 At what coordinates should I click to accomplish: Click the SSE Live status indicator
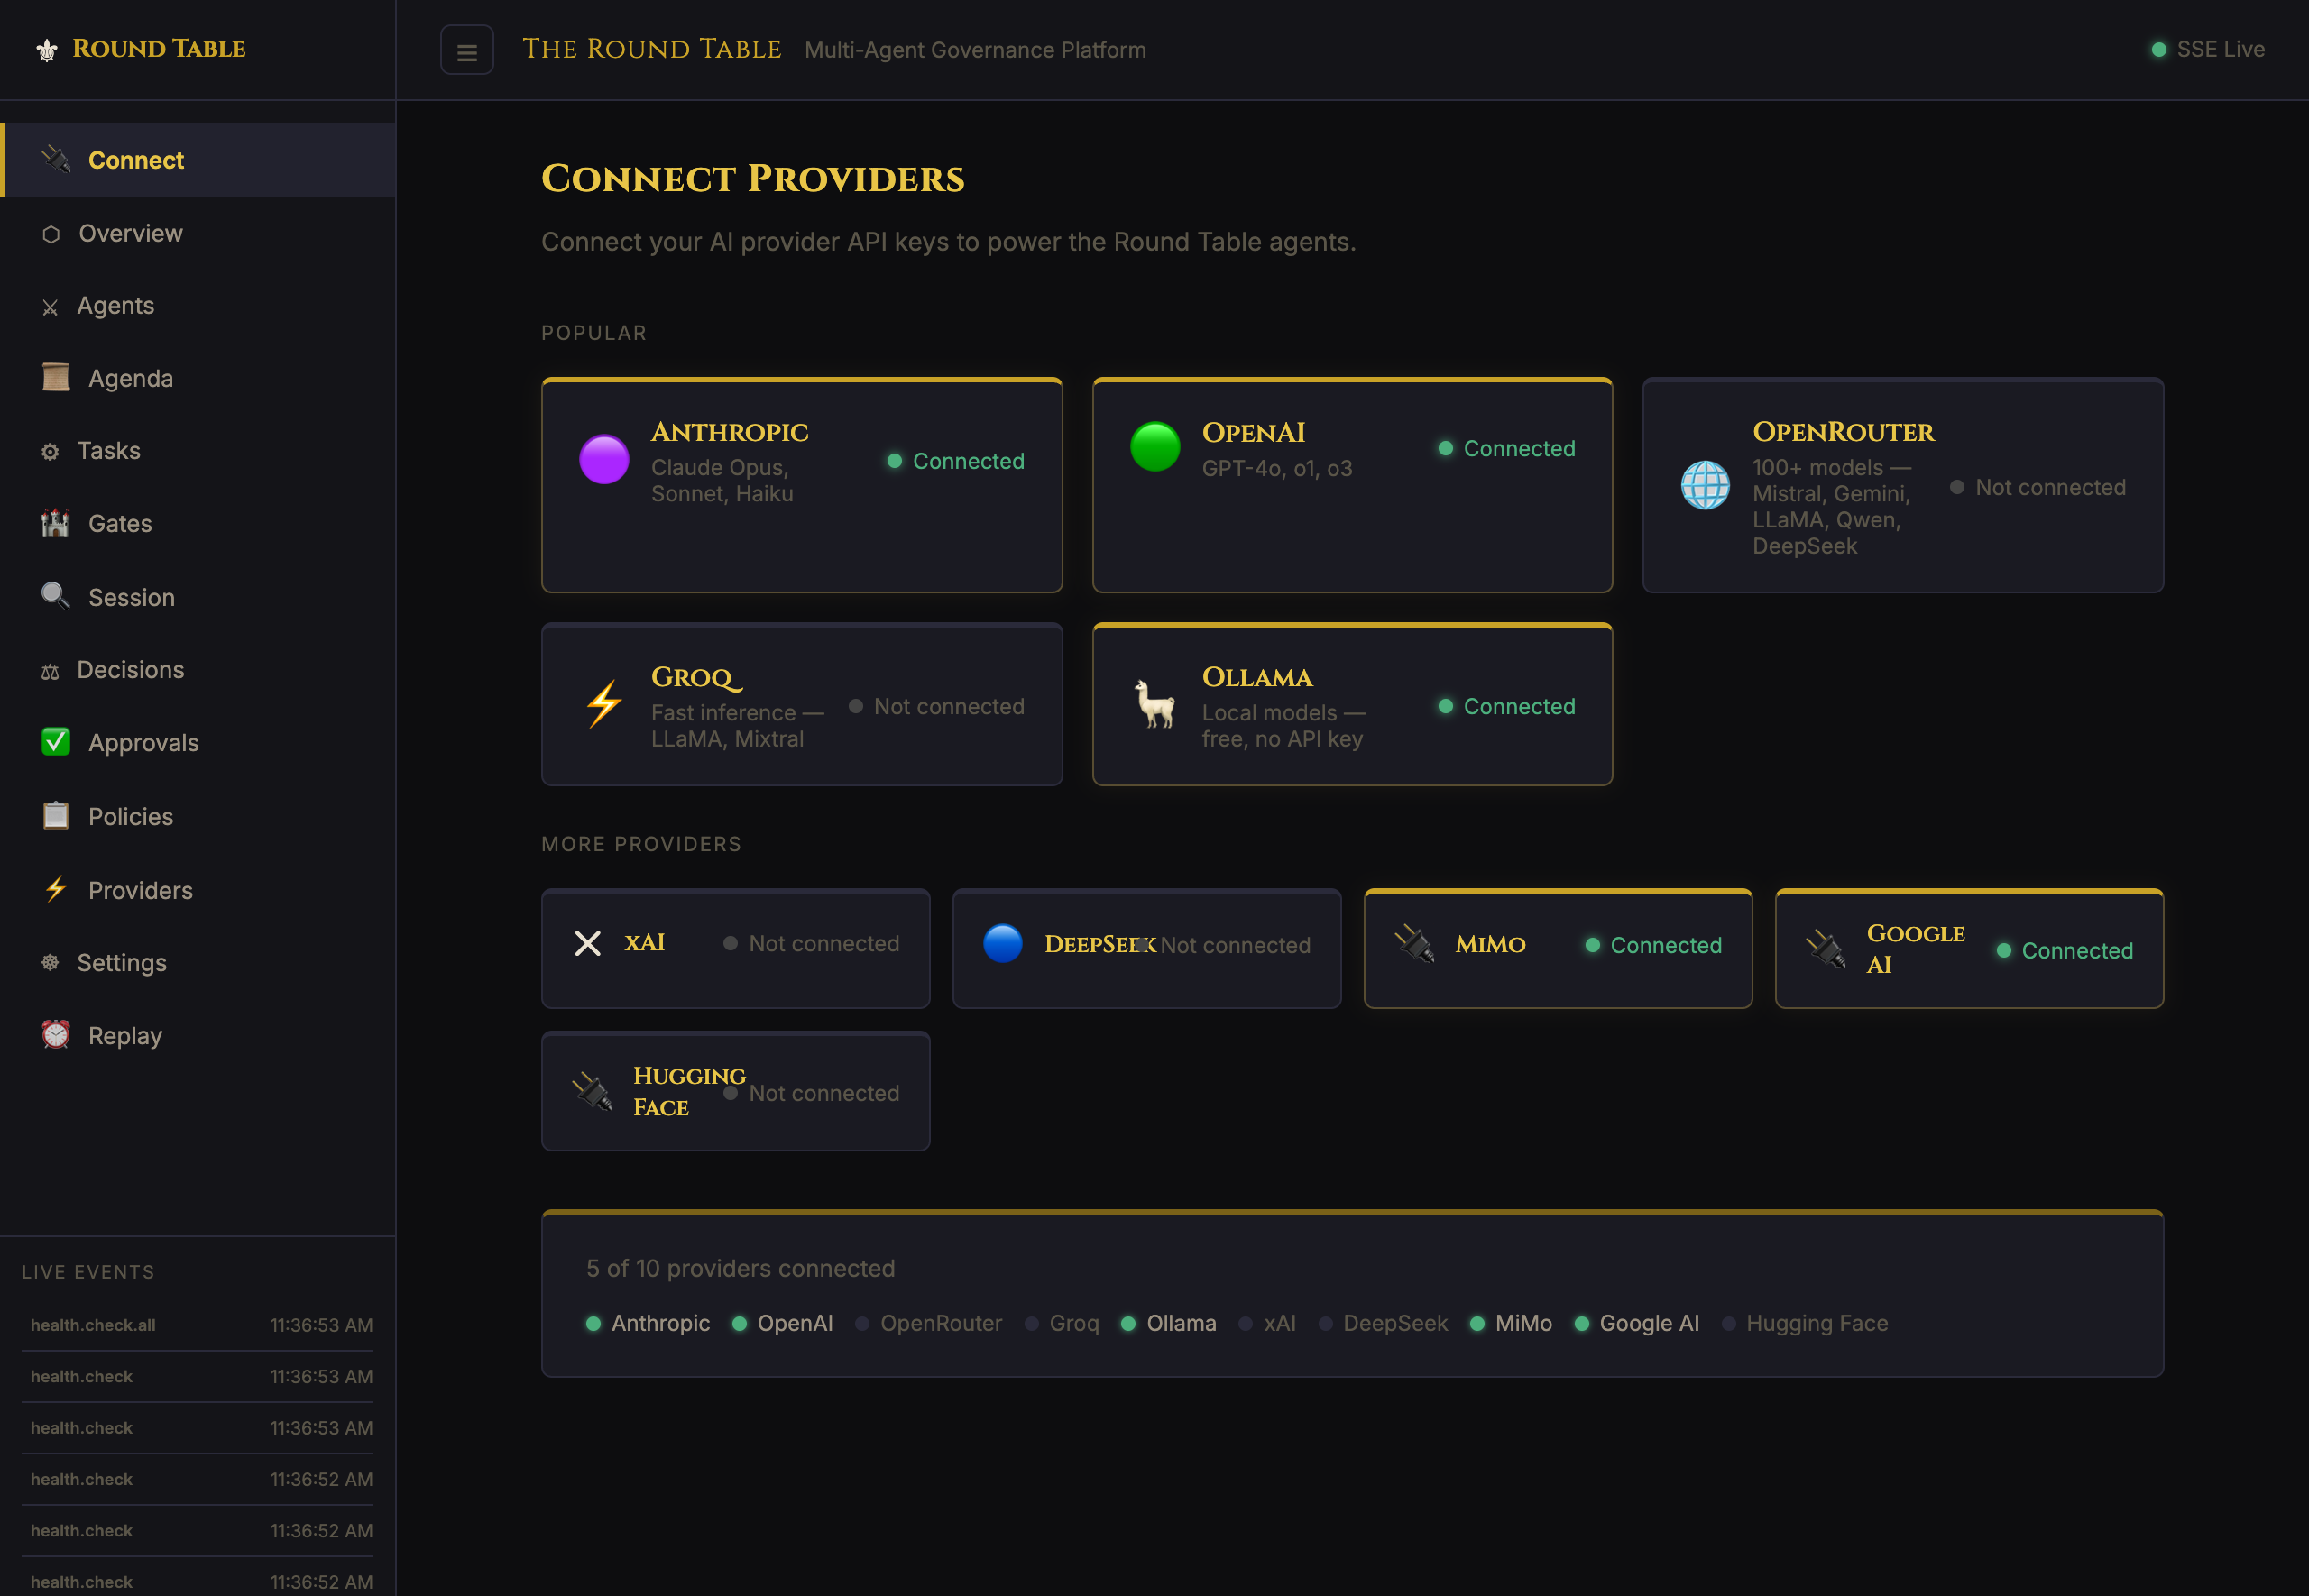point(2207,49)
